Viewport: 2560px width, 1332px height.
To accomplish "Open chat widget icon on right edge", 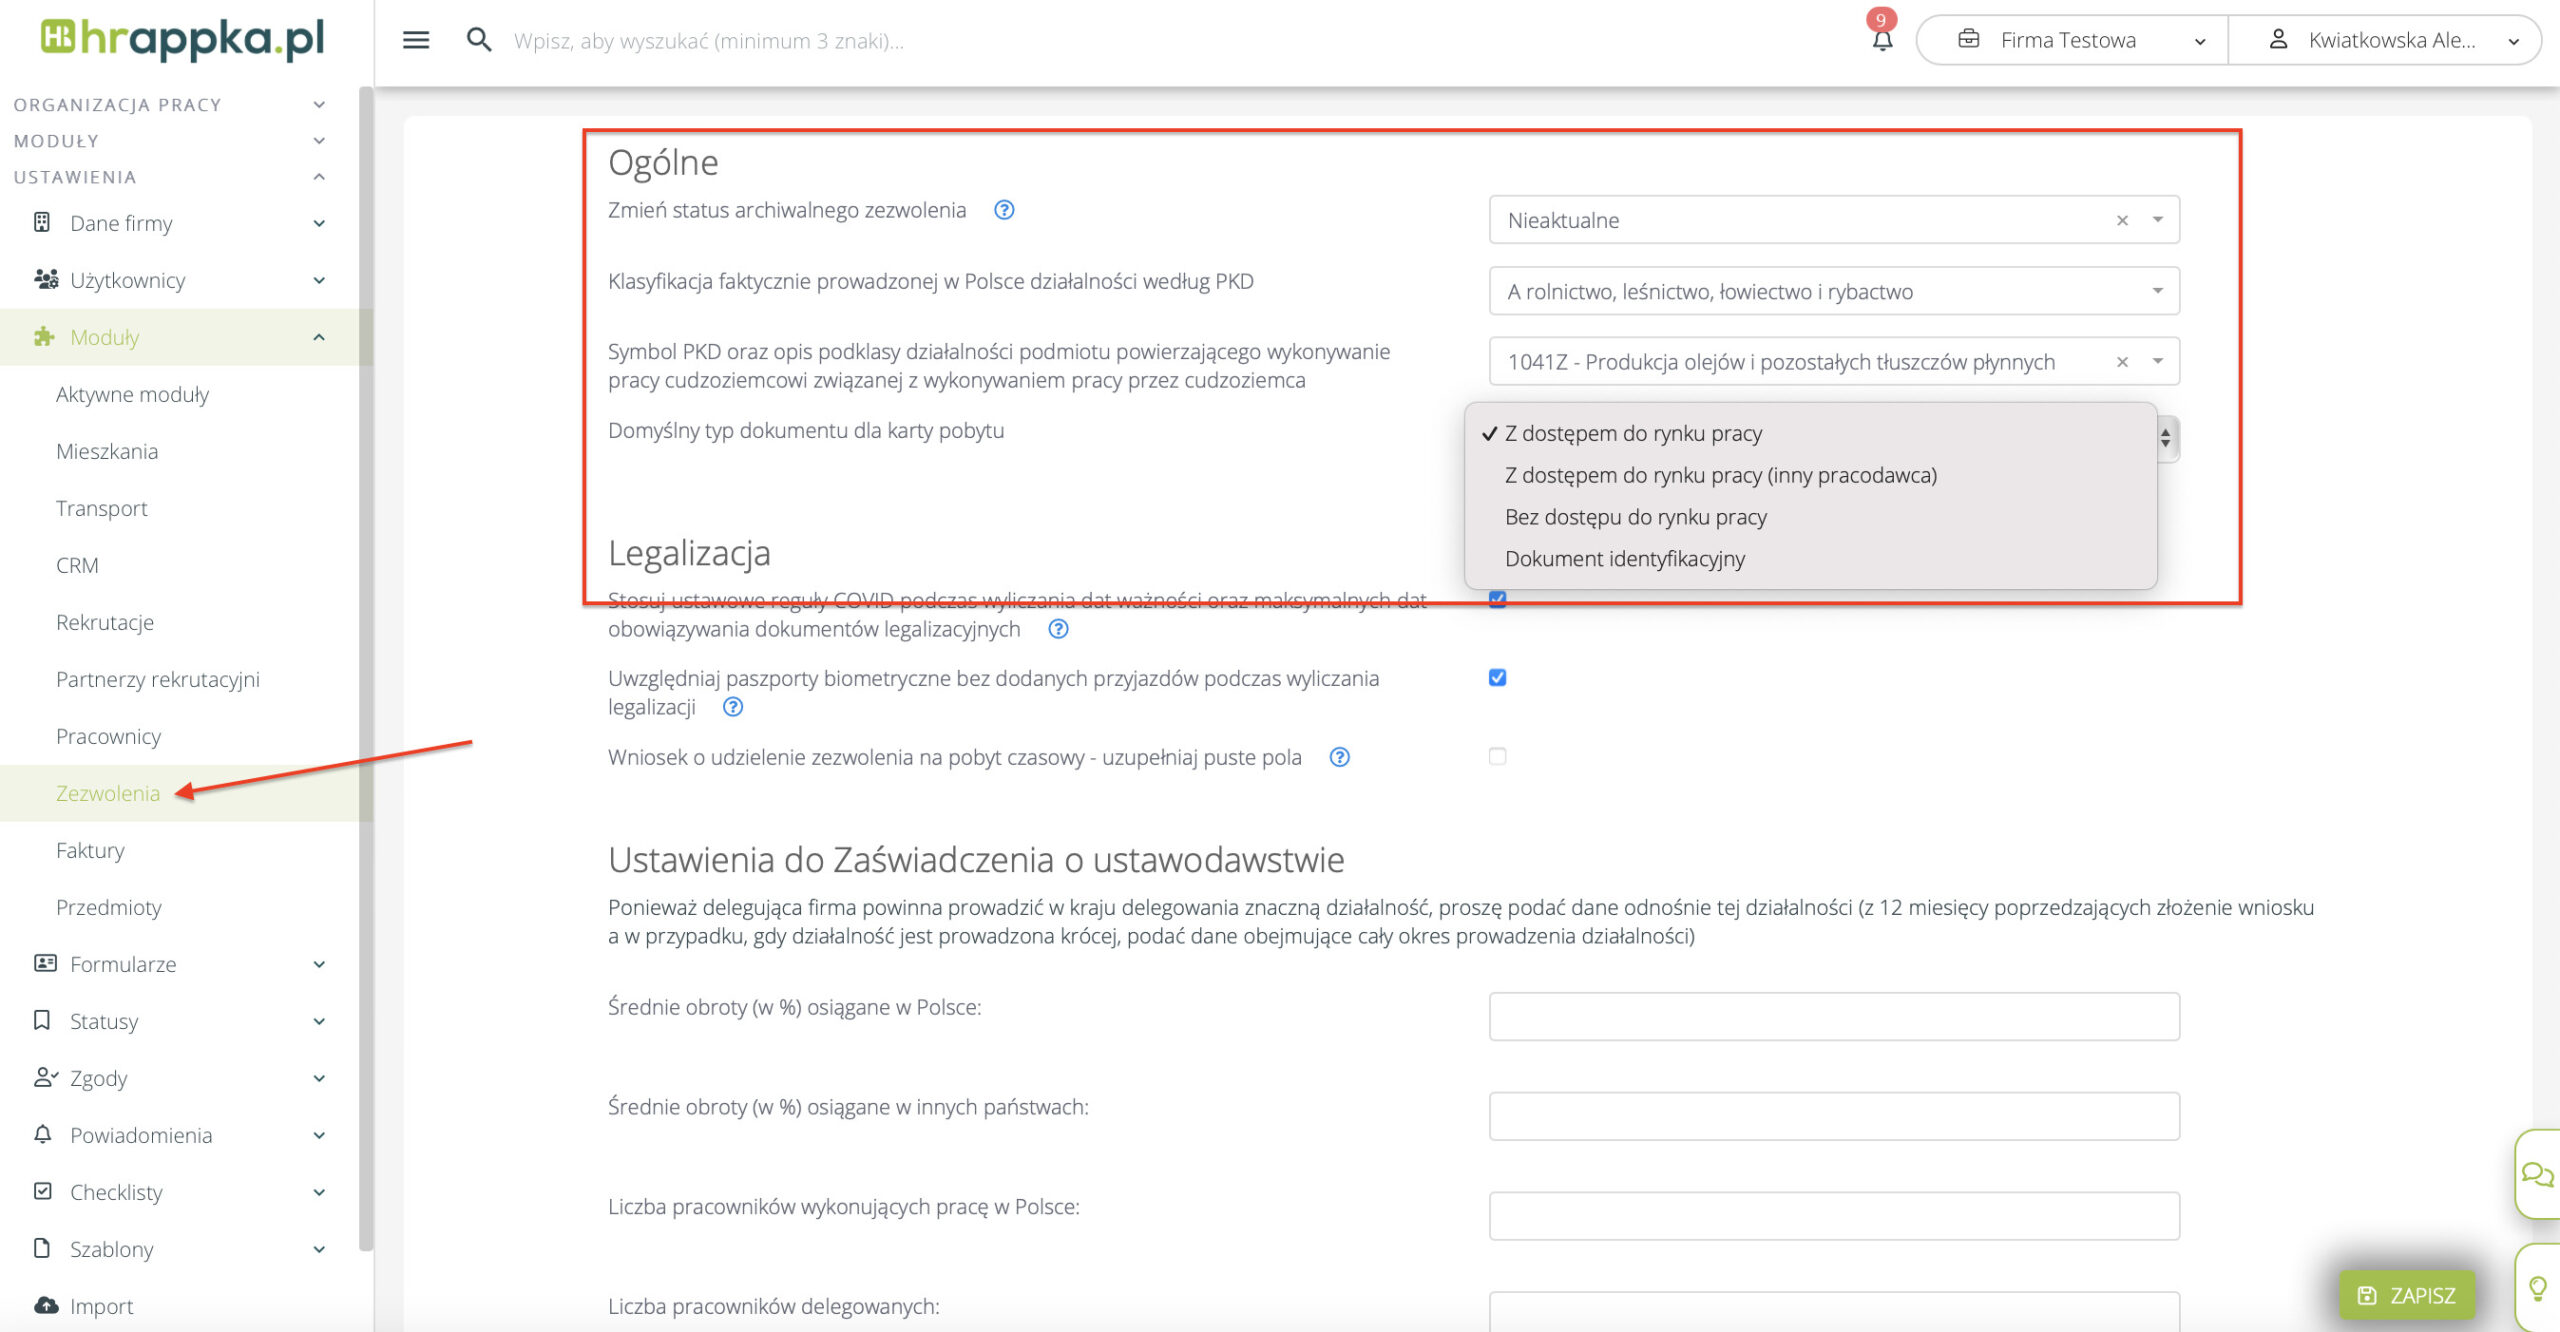I will (2537, 1173).
